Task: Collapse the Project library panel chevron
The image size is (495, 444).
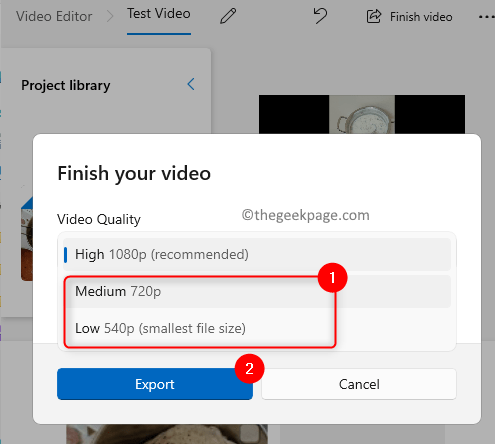Action: coord(191,84)
